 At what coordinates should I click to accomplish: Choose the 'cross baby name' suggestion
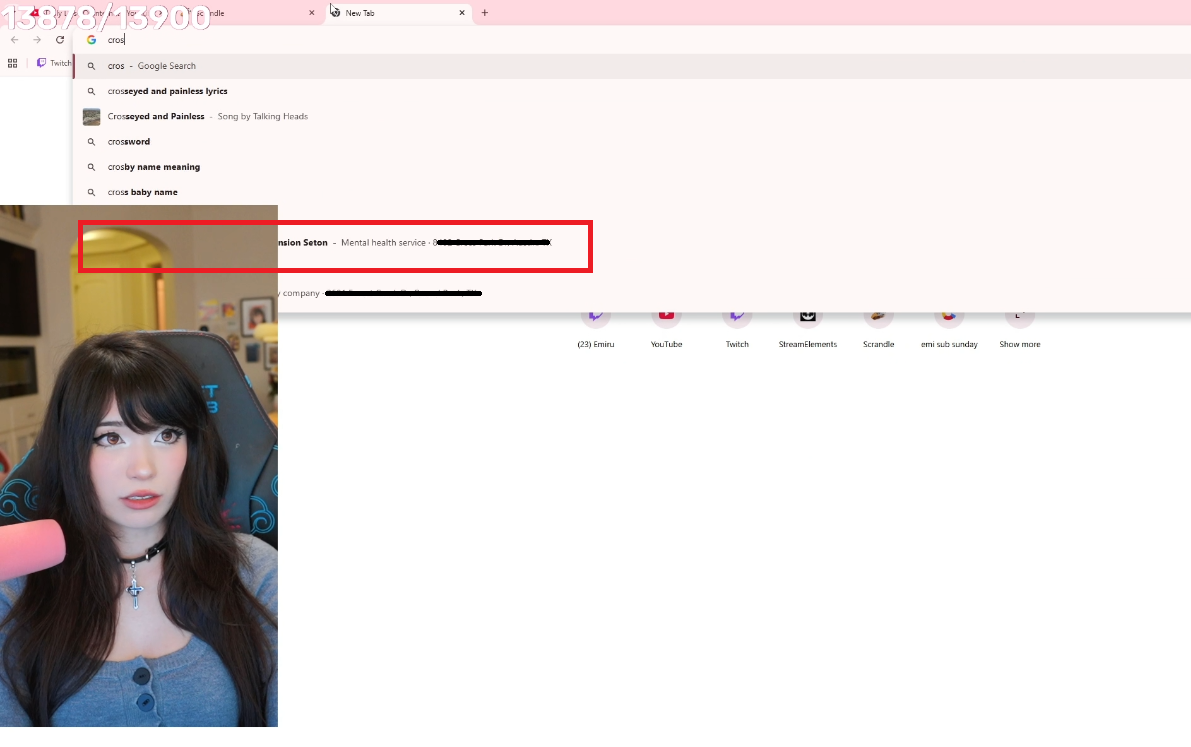pyautogui.click(x=632, y=192)
